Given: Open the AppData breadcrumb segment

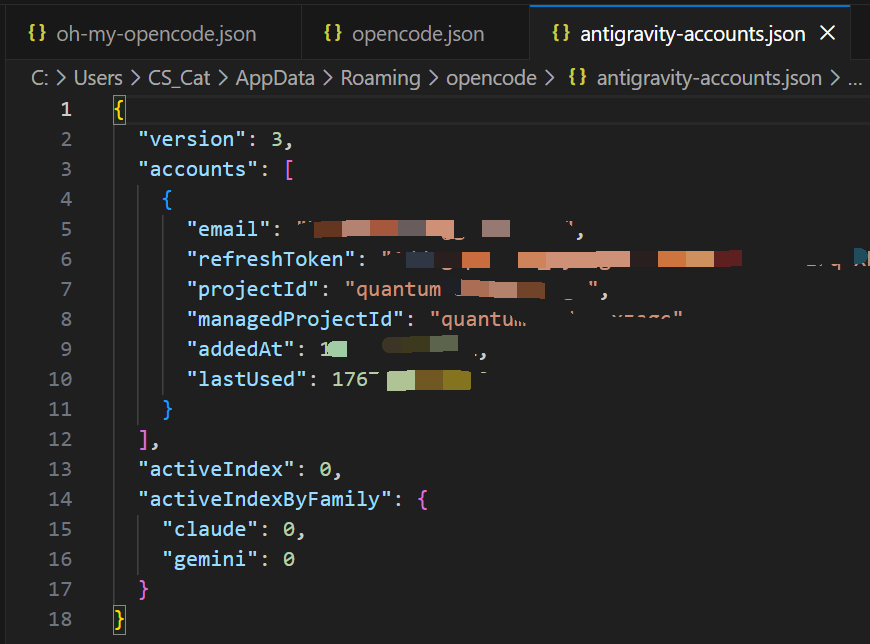Looking at the screenshot, I should 275,78.
